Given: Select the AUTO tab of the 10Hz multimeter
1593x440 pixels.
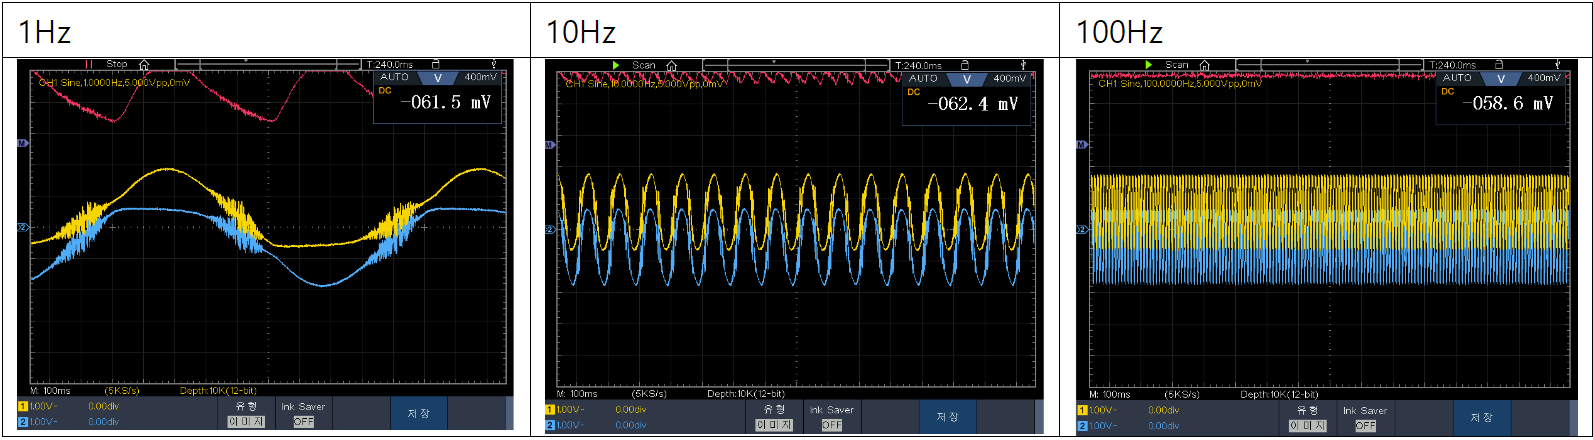Looking at the screenshot, I should (x=923, y=78).
